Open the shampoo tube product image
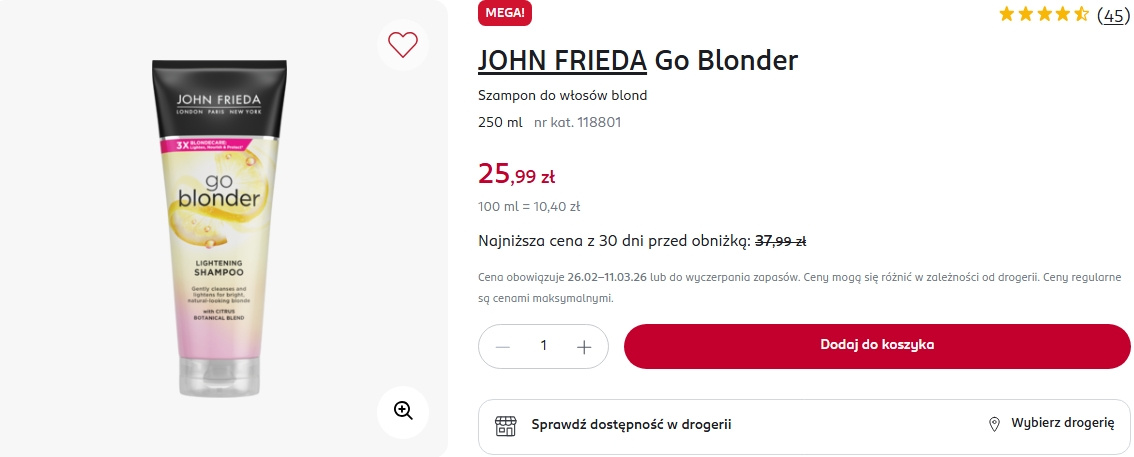 tap(218, 226)
